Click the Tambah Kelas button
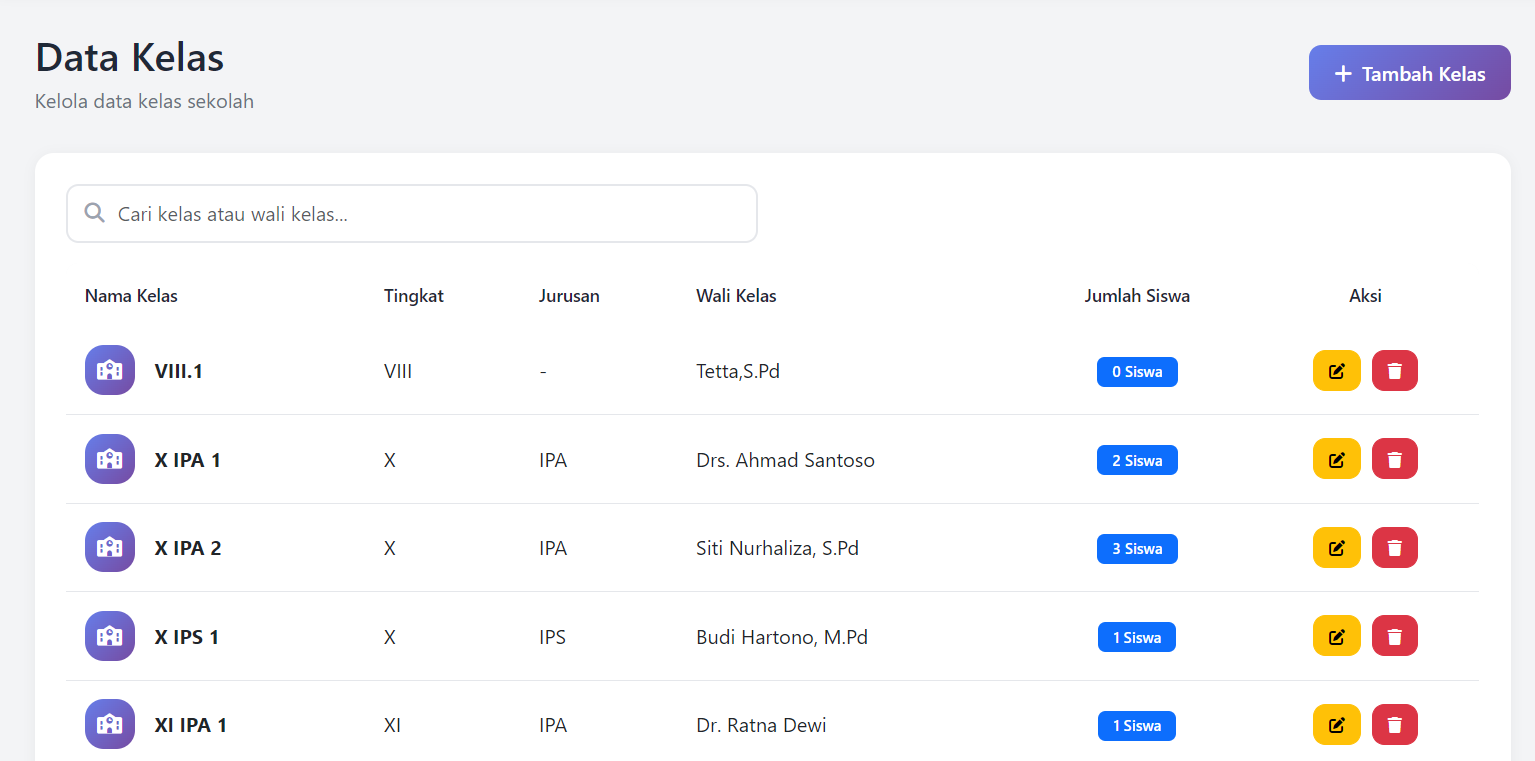This screenshot has height=761, width=1535. tap(1409, 73)
